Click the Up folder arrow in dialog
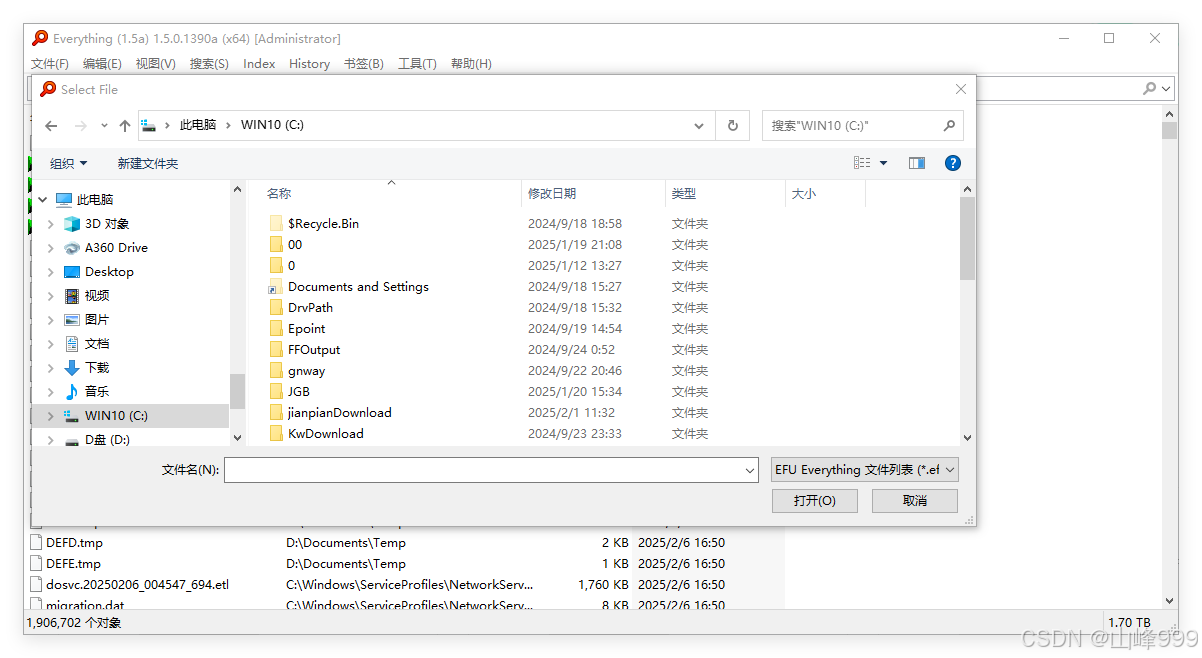The width and height of the screenshot is (1202, 658). point(125,126)
